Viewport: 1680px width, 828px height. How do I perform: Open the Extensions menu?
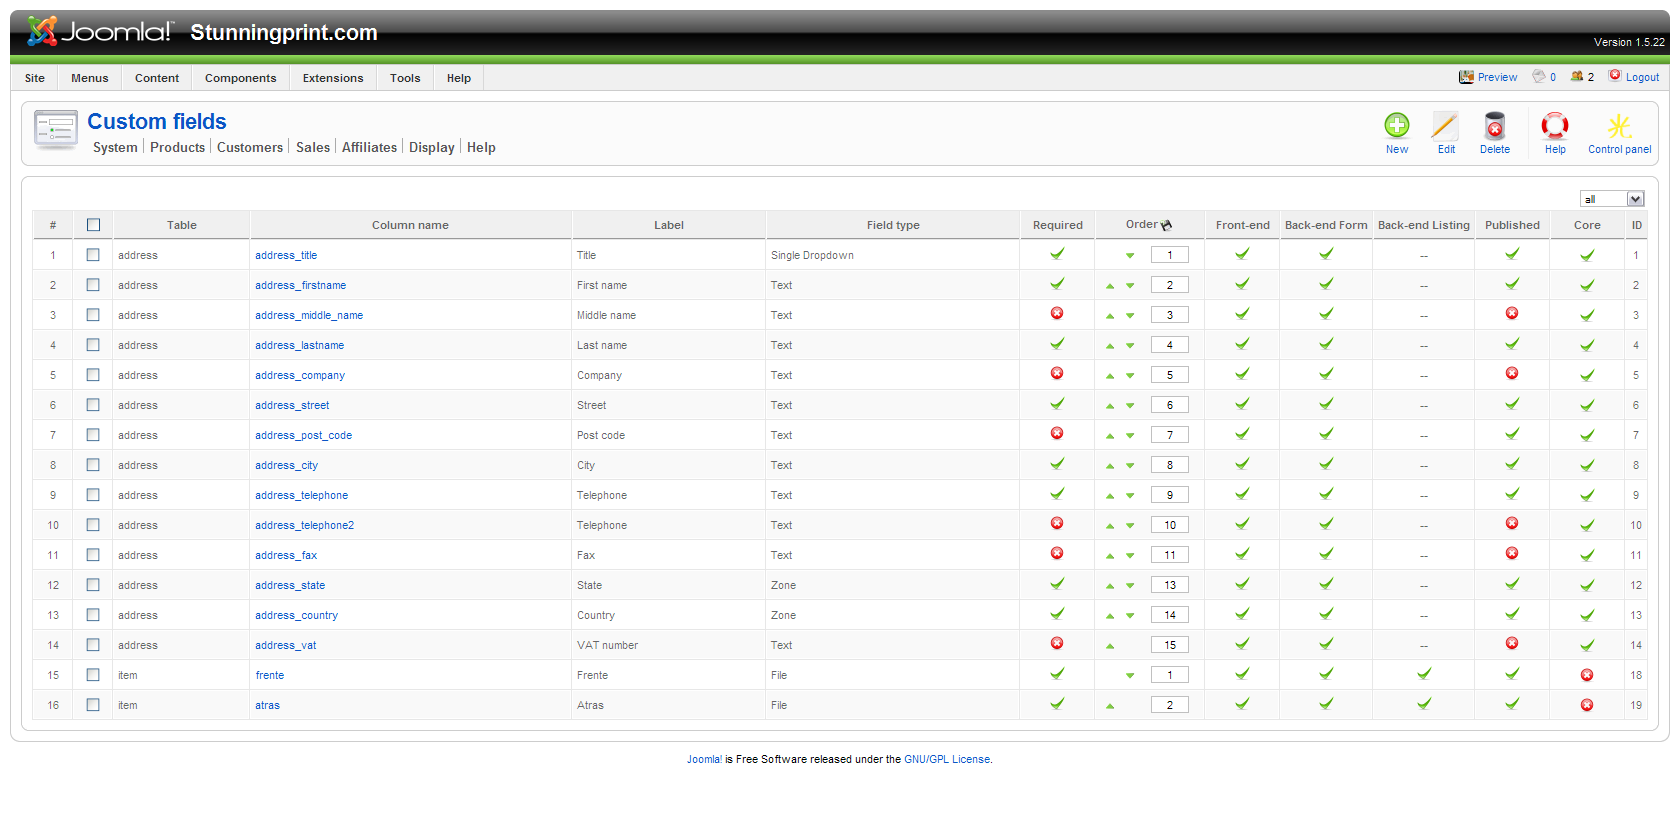tap(333, 78)
